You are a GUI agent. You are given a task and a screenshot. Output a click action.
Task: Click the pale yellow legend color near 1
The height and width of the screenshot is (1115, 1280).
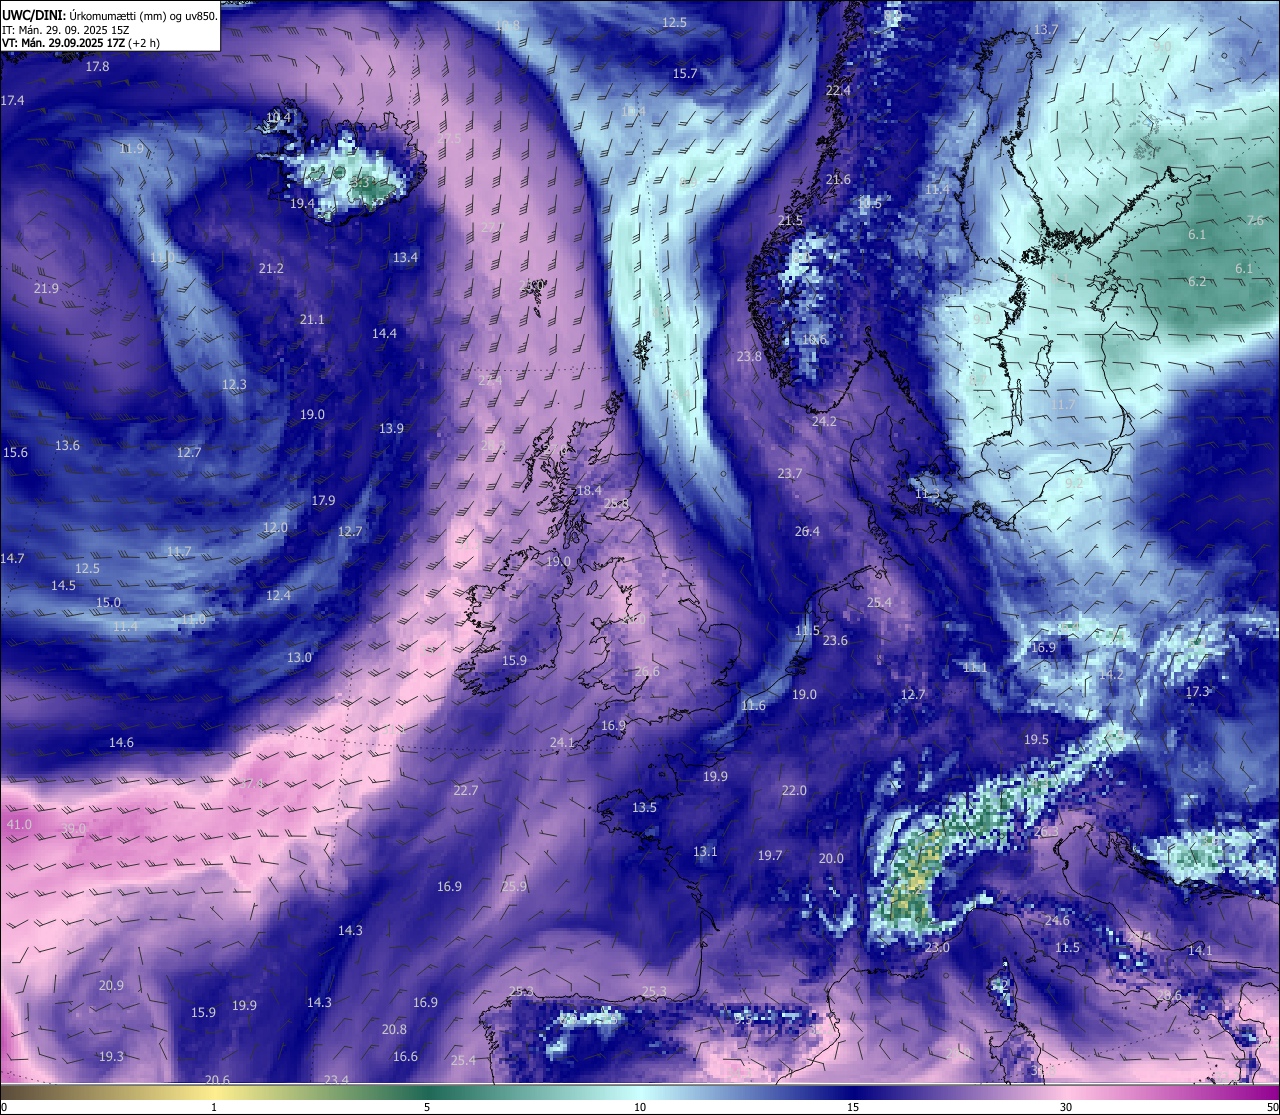point(213,1091)
